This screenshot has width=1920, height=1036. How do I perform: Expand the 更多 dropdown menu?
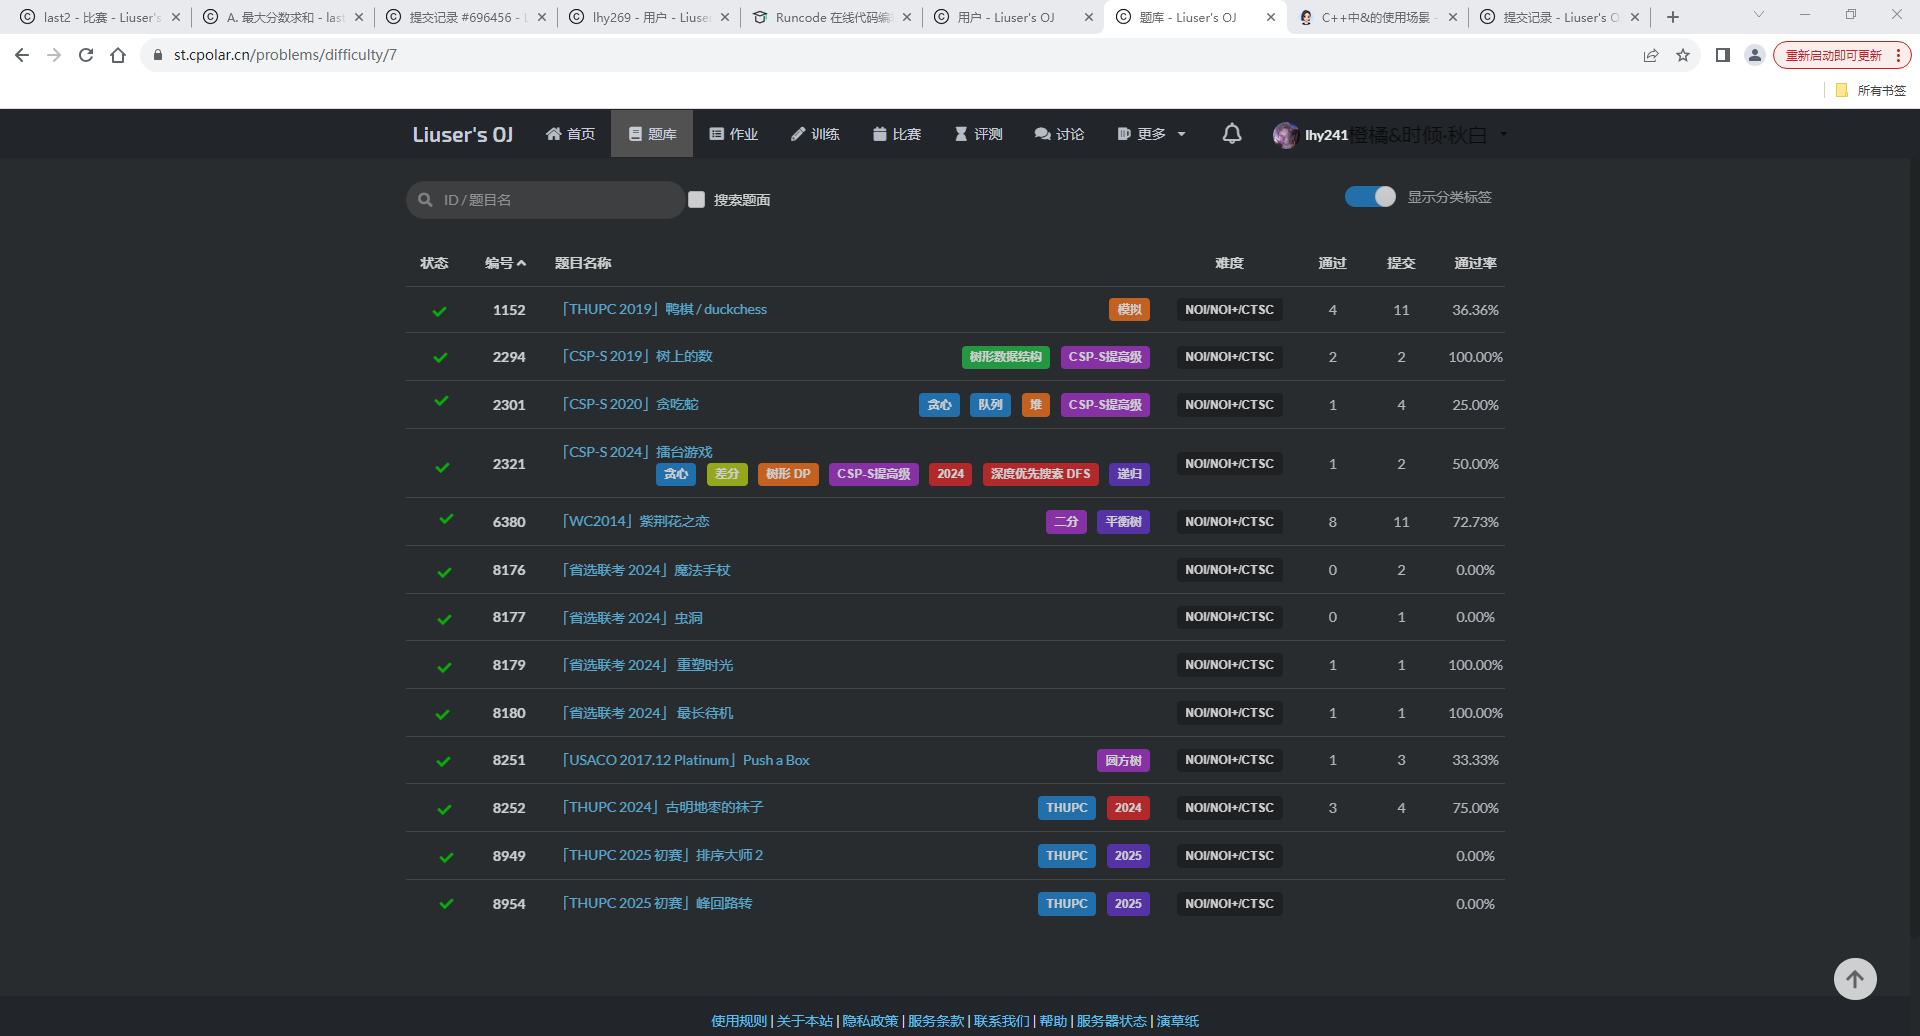tap(1151, 134)
